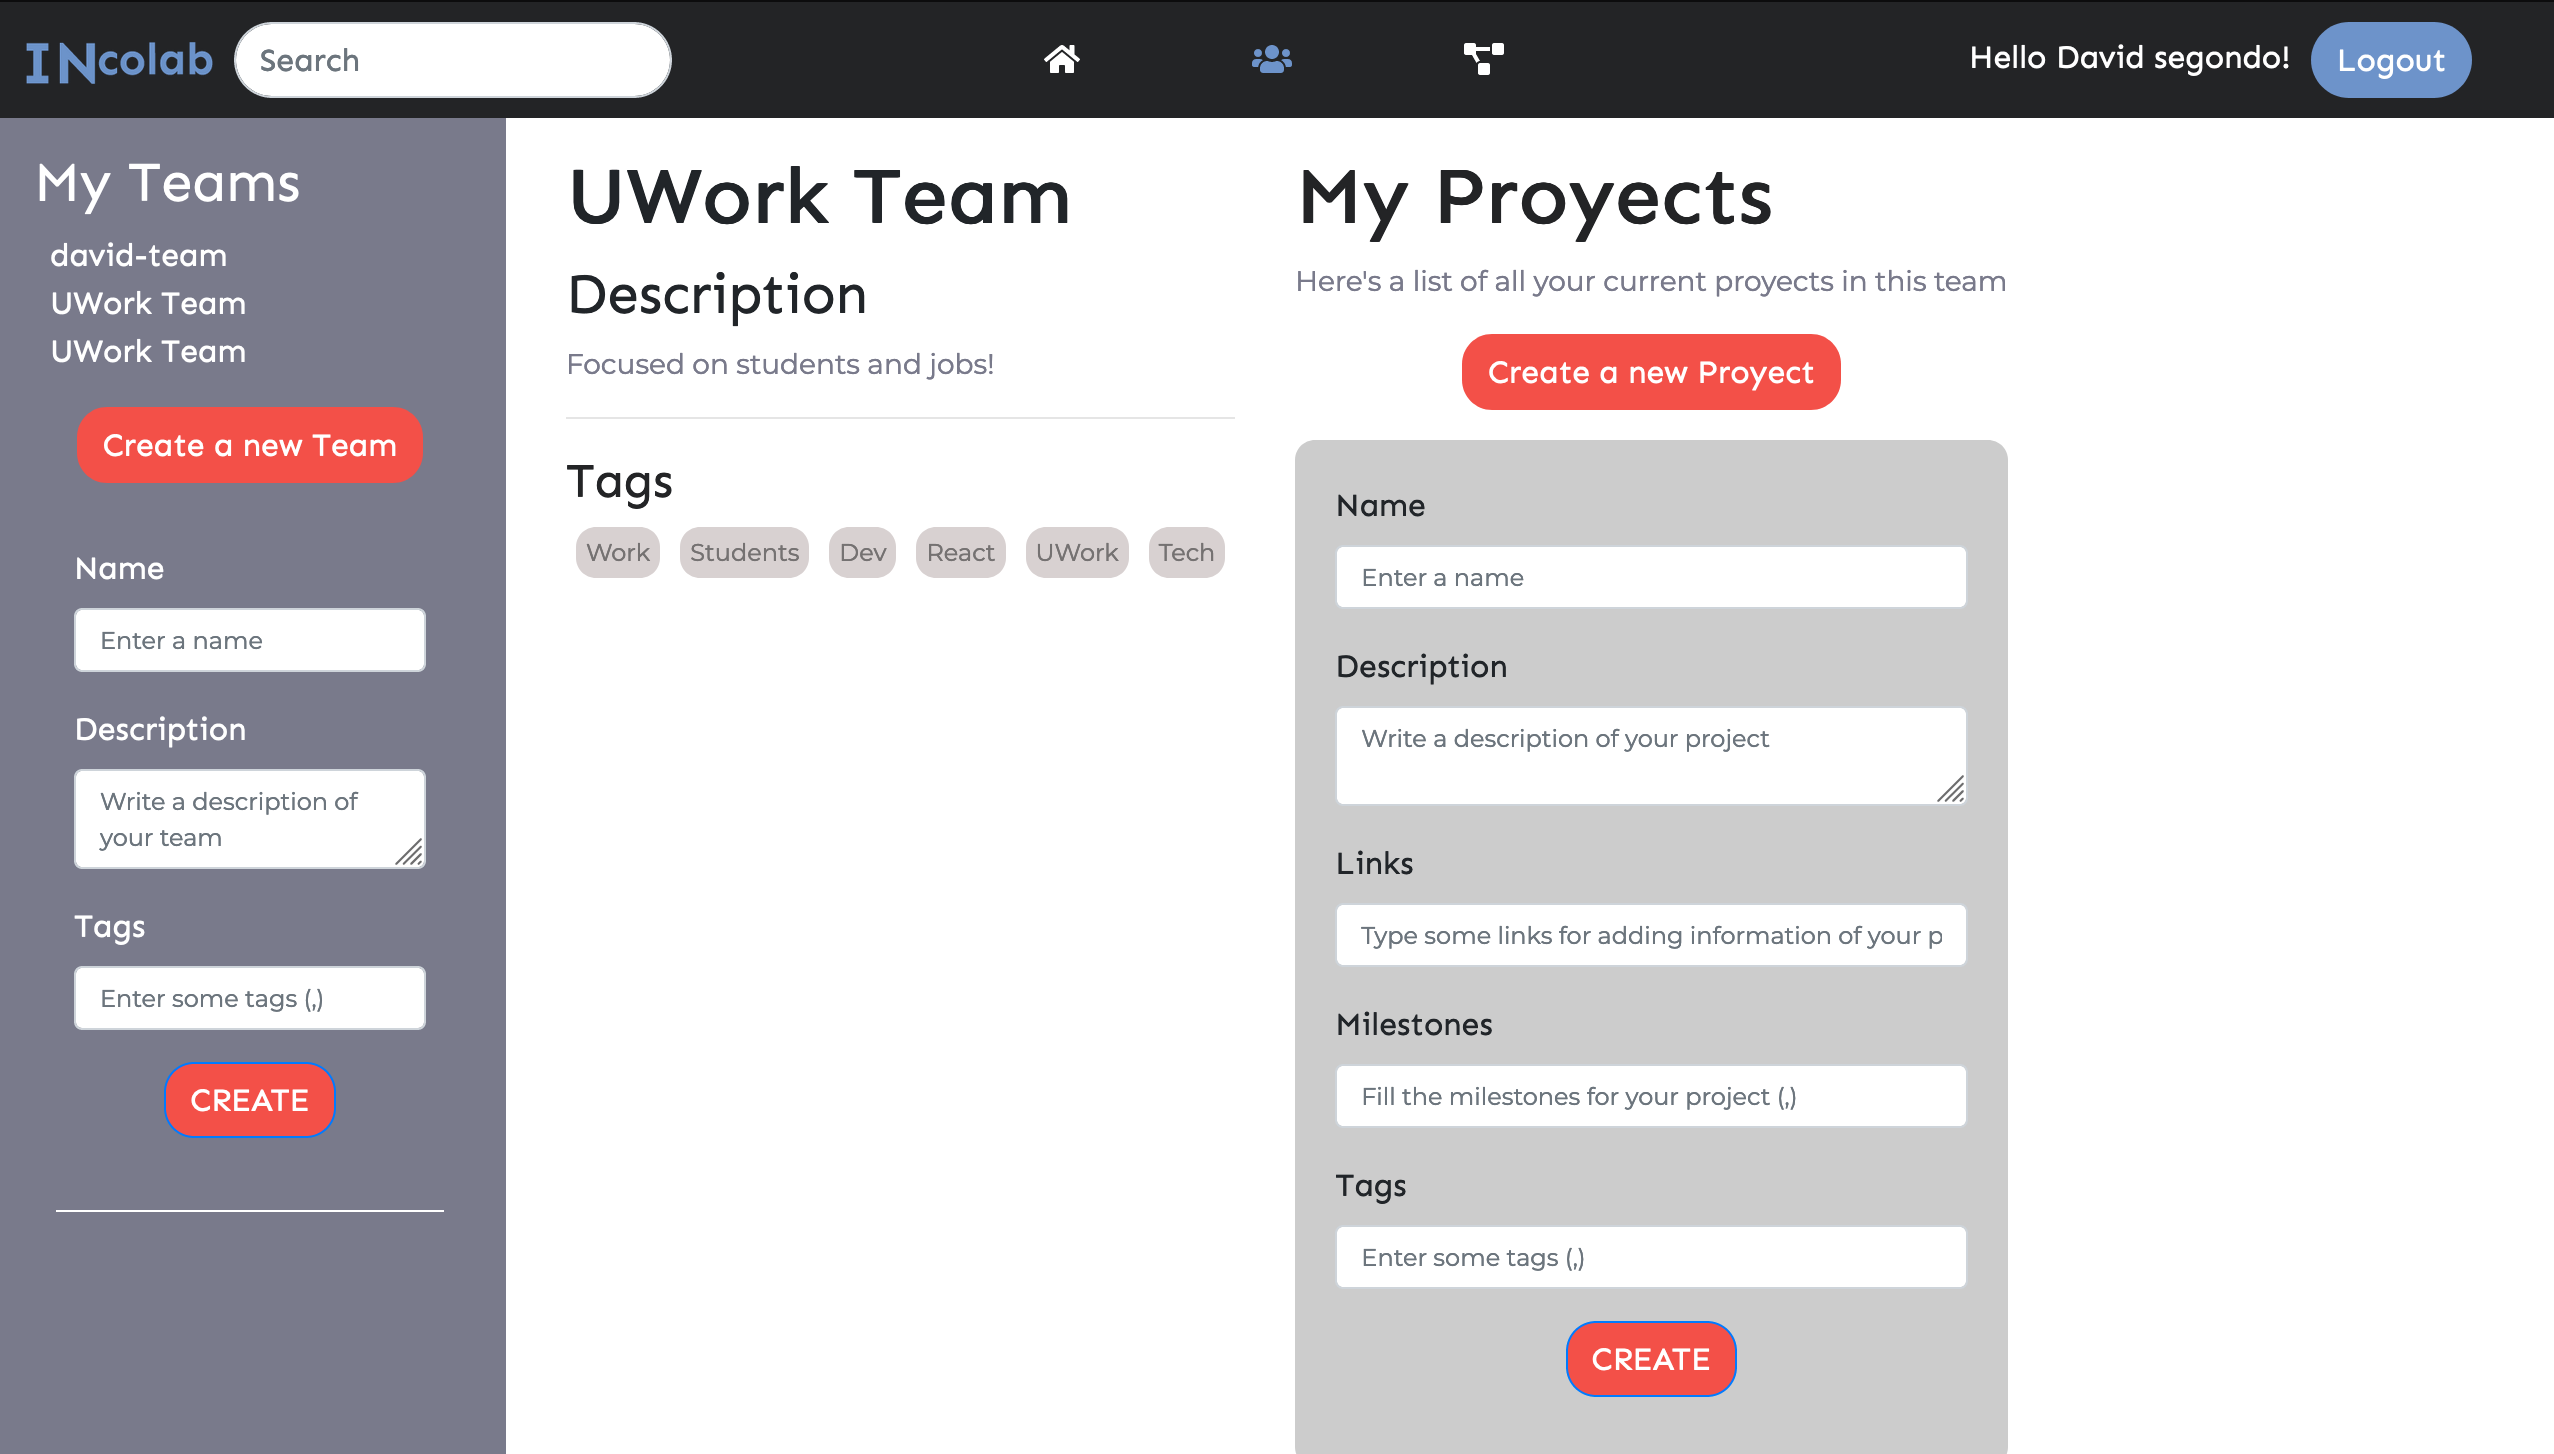Click the project Name input field
2554x1454 pixels.
1651,575
